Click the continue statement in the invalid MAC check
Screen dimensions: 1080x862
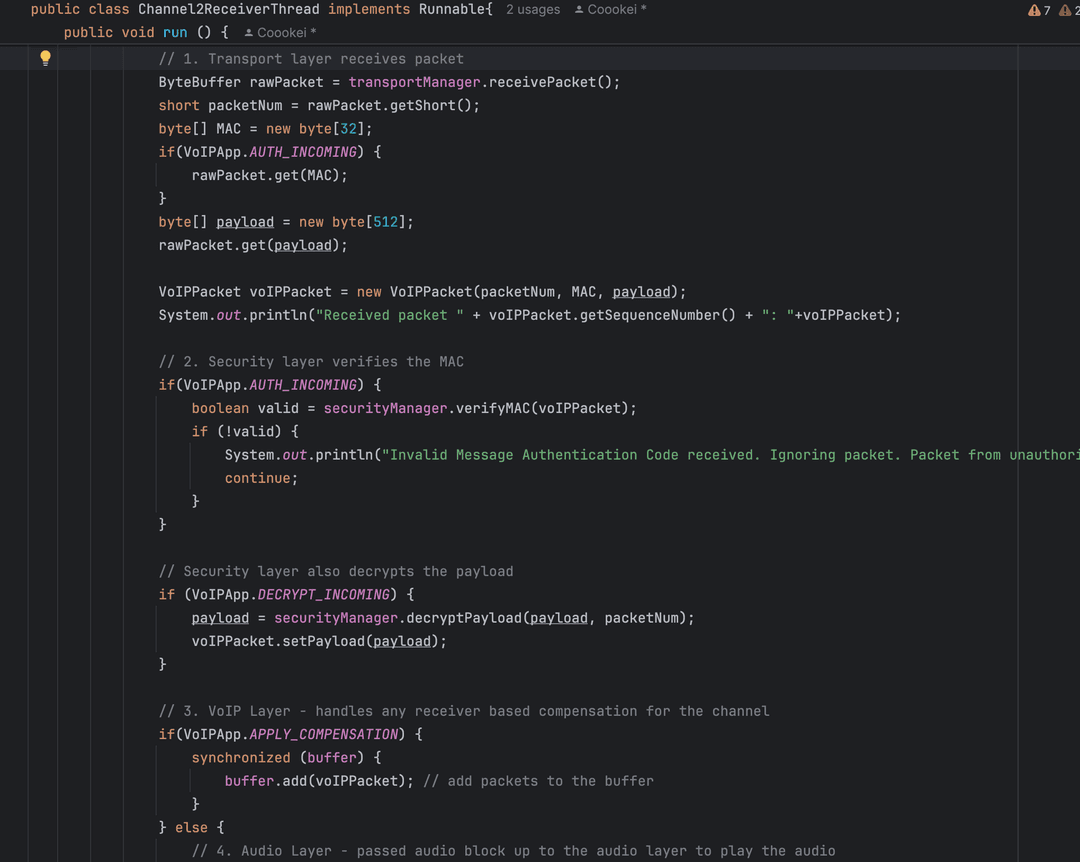tap(258, 477)
